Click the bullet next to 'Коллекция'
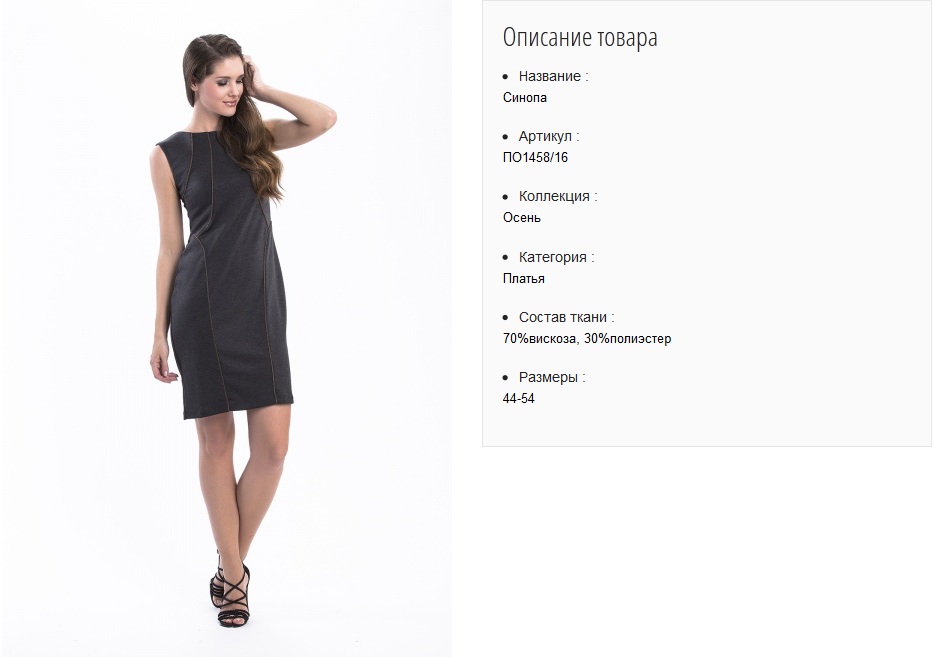Screen dimensions: 933x657 [505, 197]
